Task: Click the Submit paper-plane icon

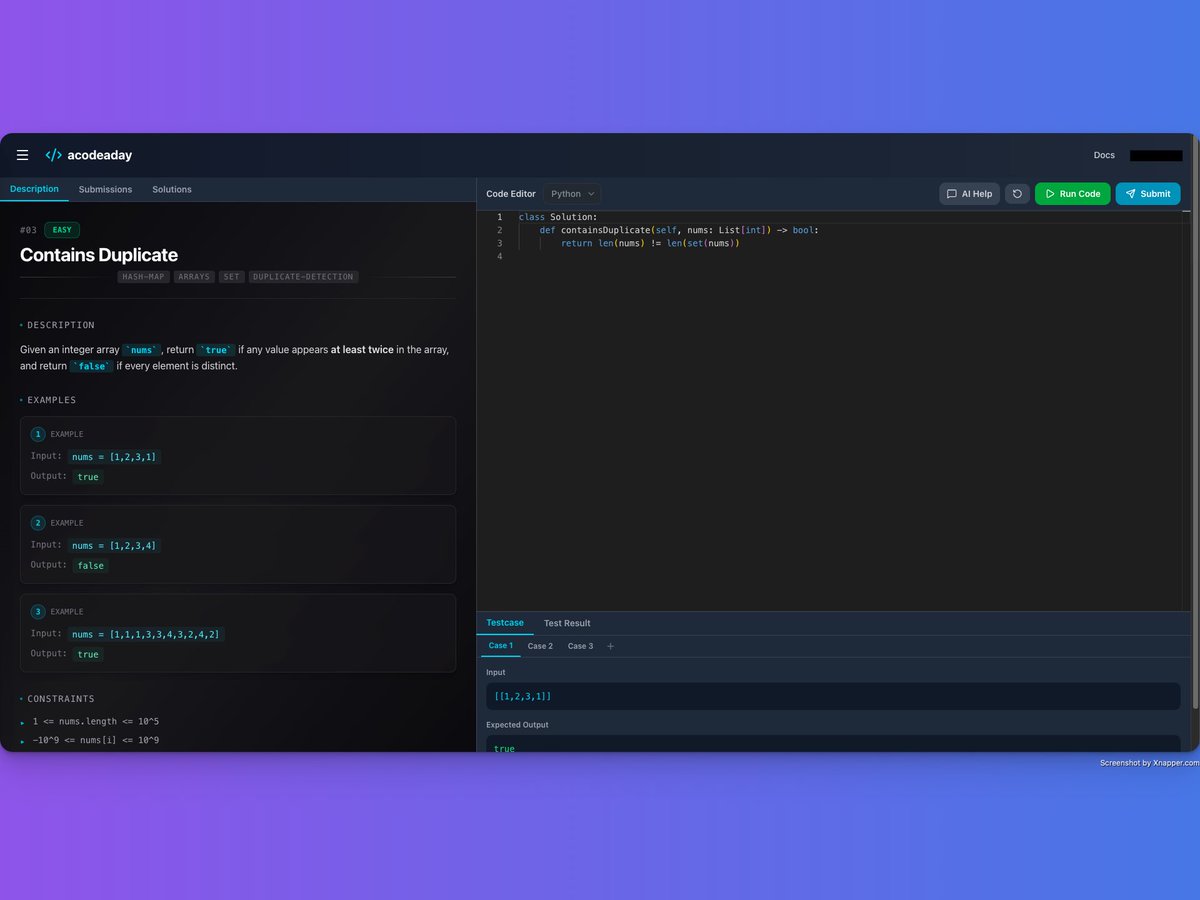Action: click(x=1131, y=193)
